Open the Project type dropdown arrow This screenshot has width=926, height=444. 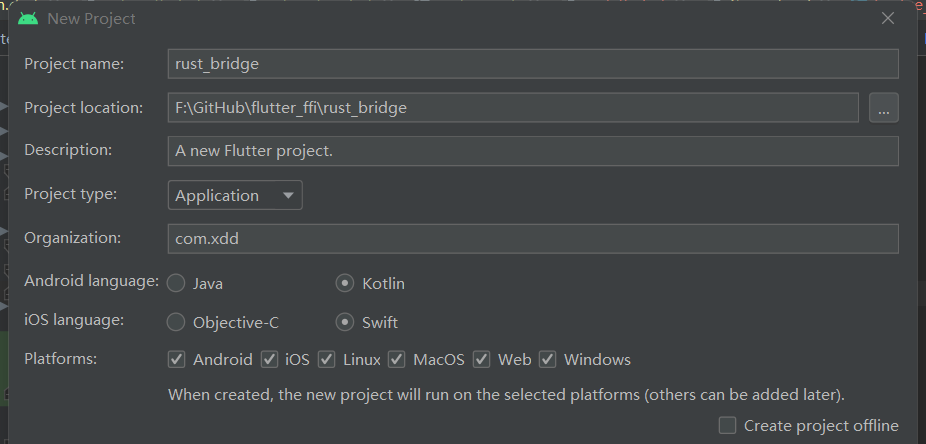(x=288, y=195)
